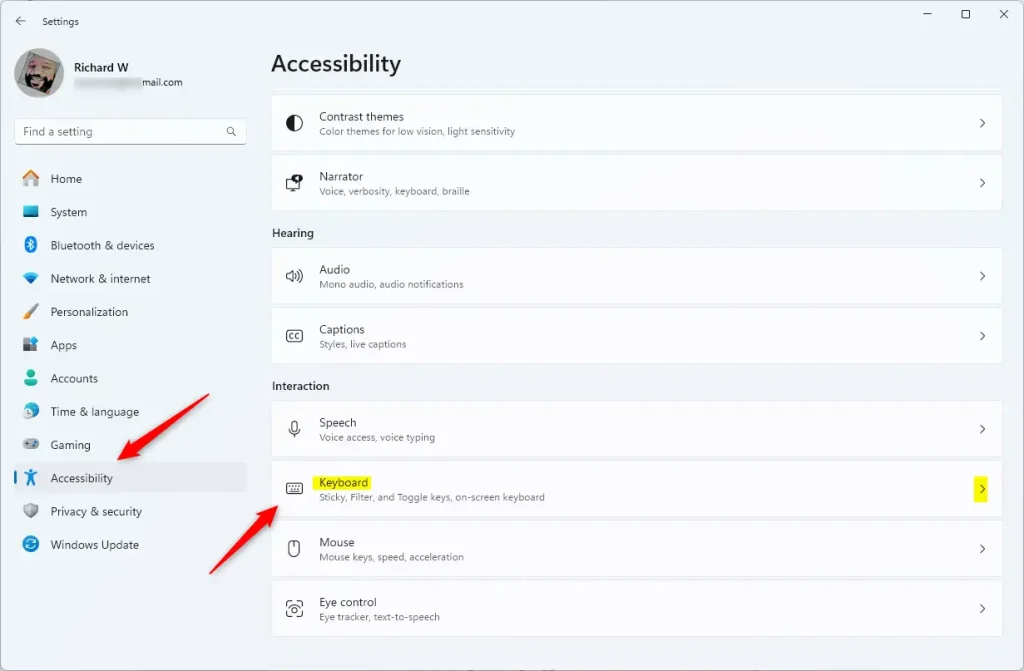Click the Narrator icon

294,183
